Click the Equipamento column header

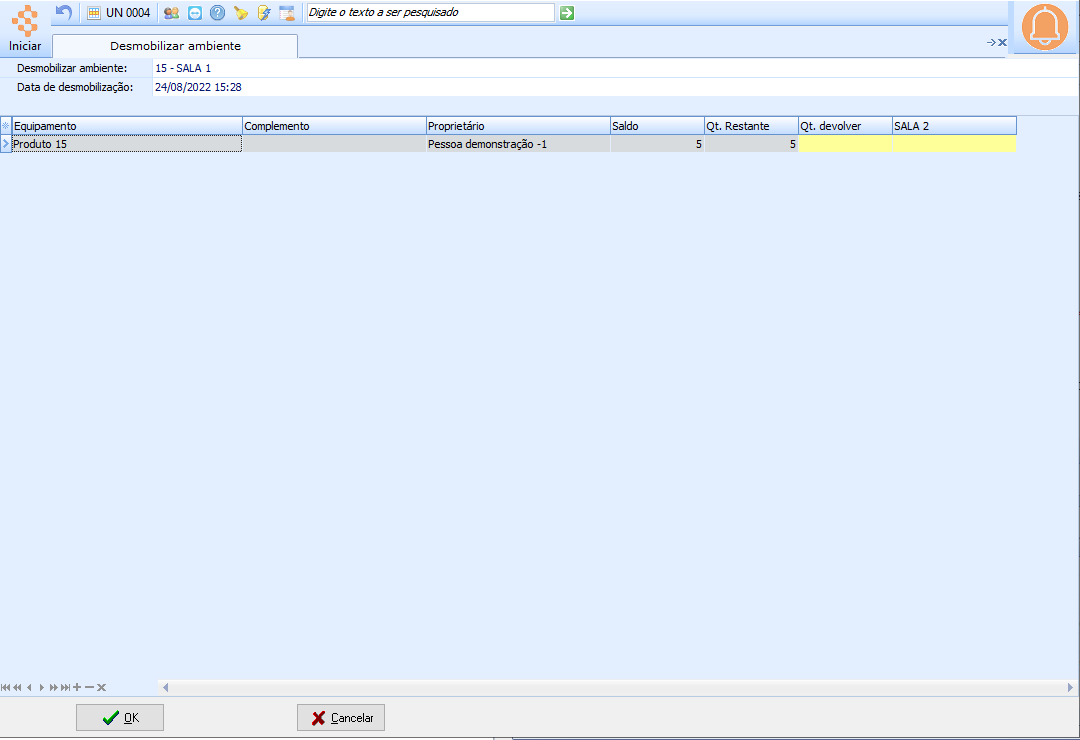coord(127,126)
